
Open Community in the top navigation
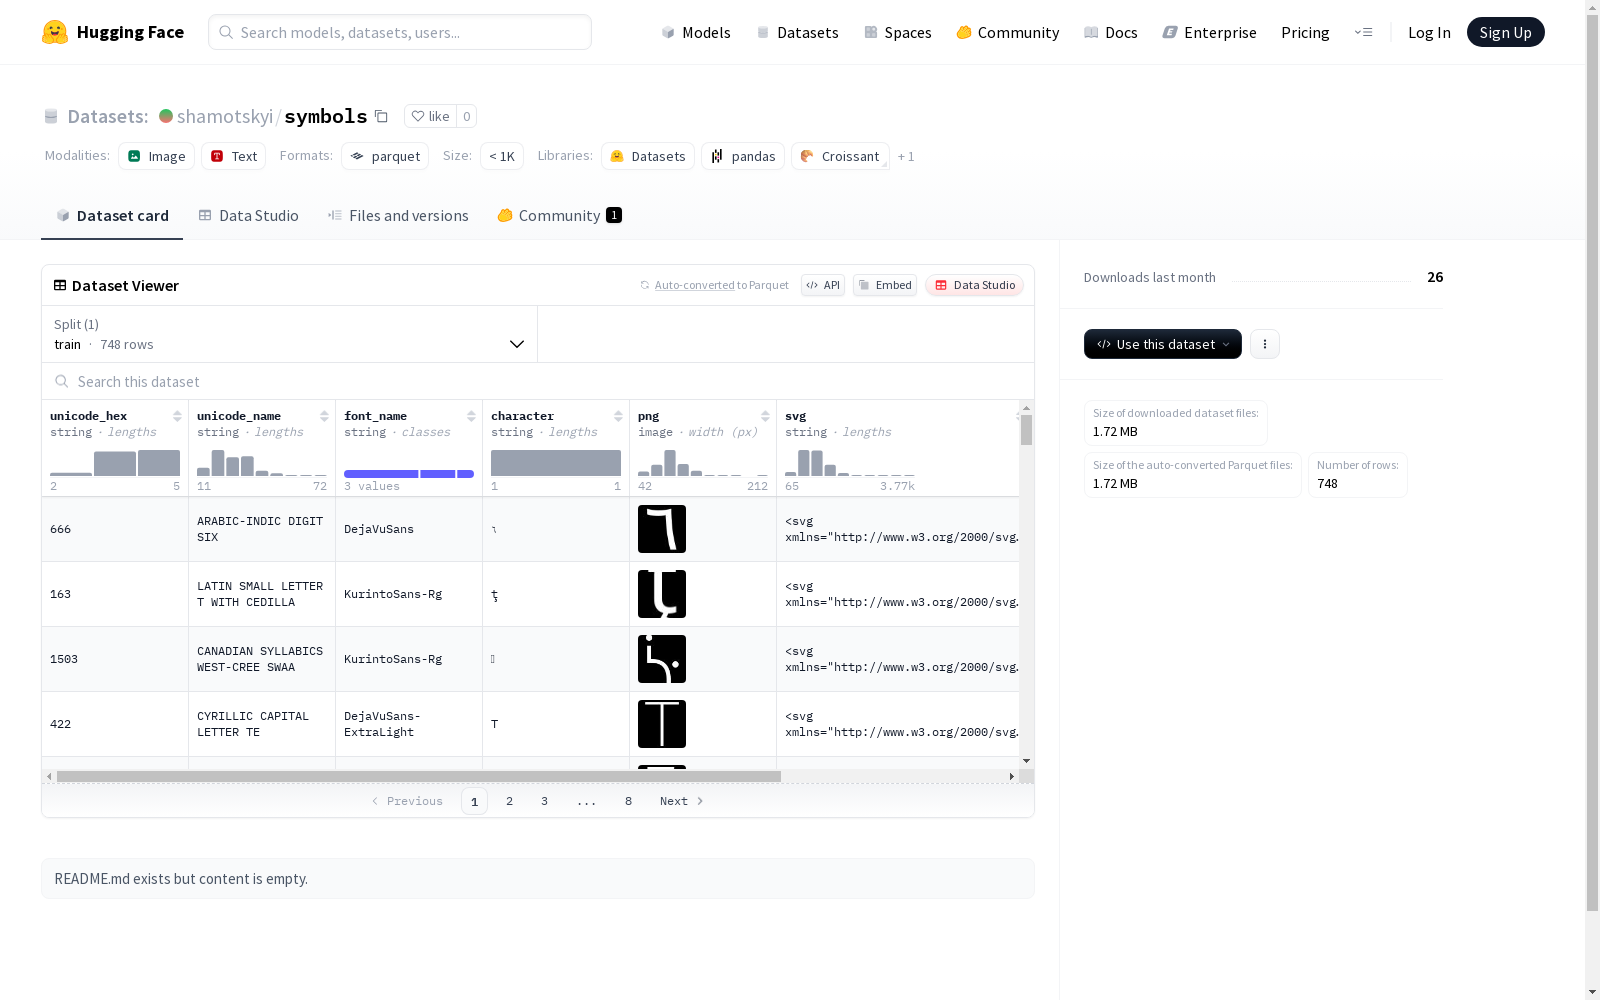coord(1008,32)
